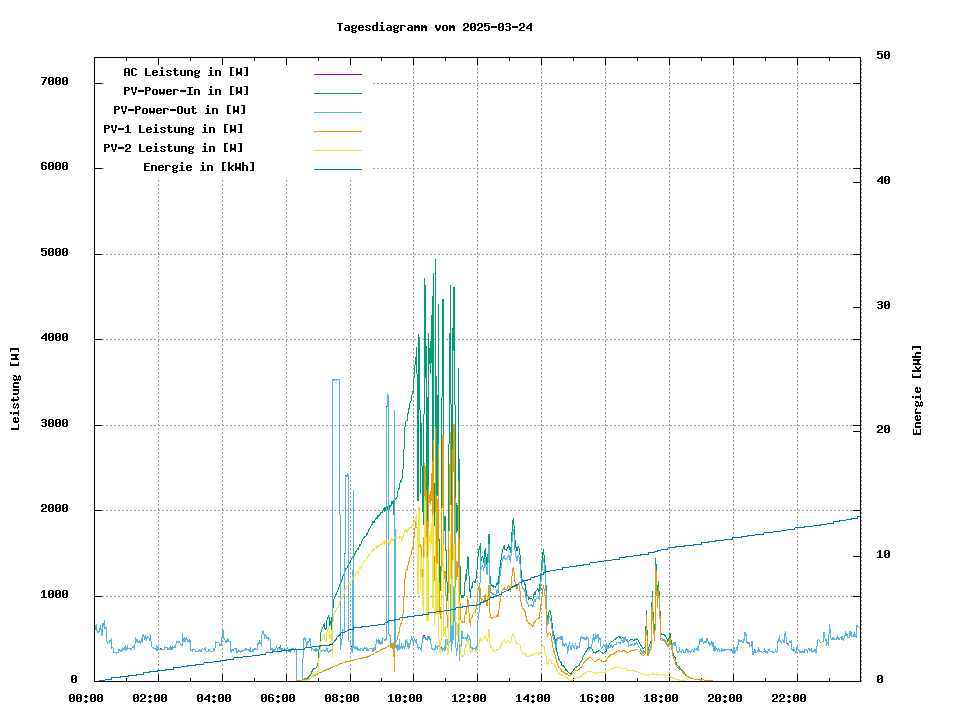Select the AC Leistung legend label
The height and width of the screenshot is (720, 960).
186,72
